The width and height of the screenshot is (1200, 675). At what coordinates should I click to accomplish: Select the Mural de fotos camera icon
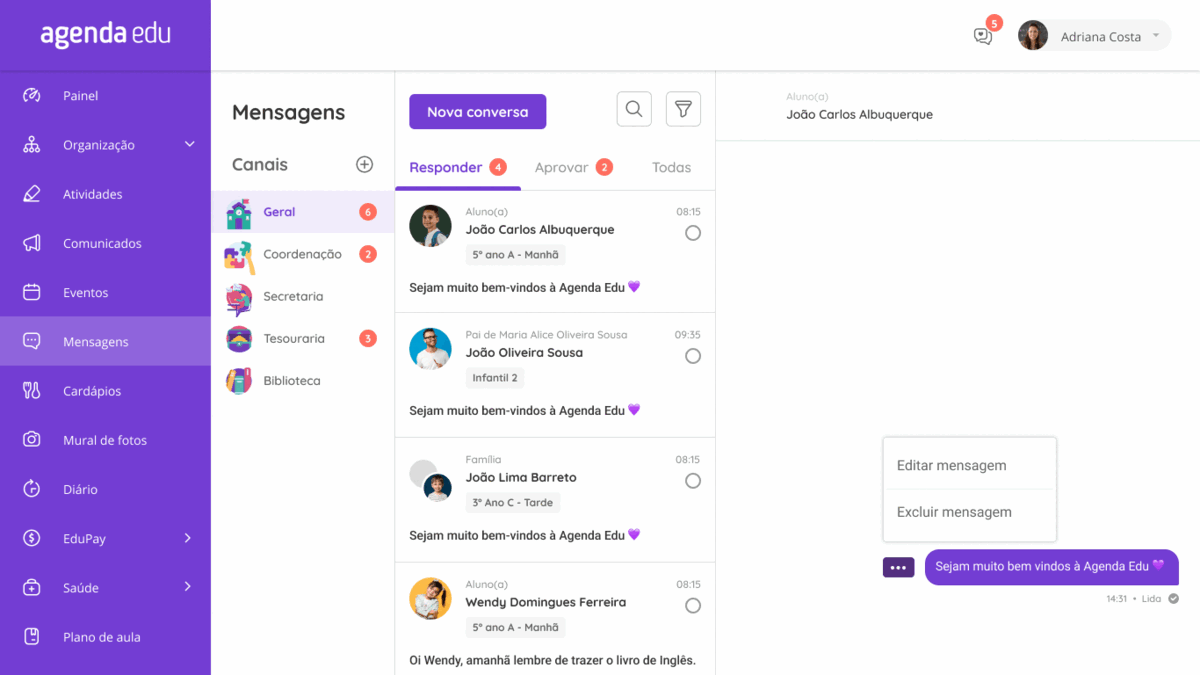tap(32, 440)
